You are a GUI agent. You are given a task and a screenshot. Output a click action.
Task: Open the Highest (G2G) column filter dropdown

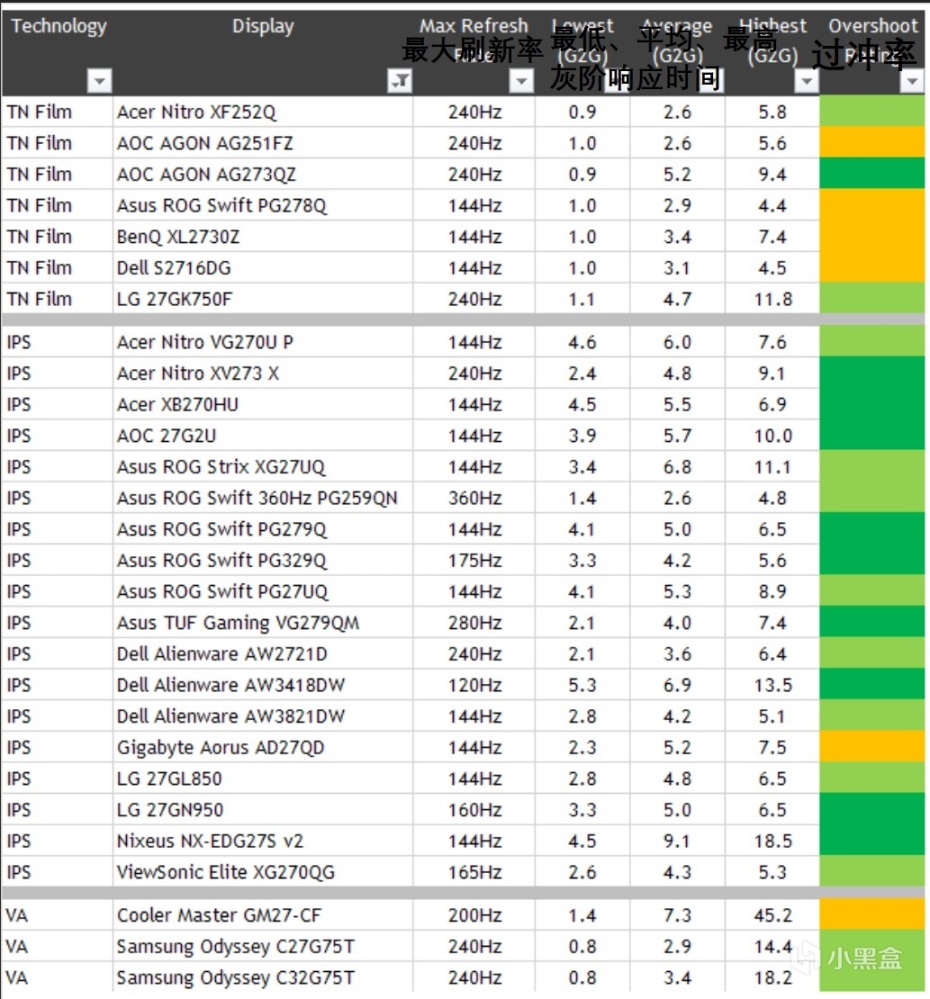(806, 81)
